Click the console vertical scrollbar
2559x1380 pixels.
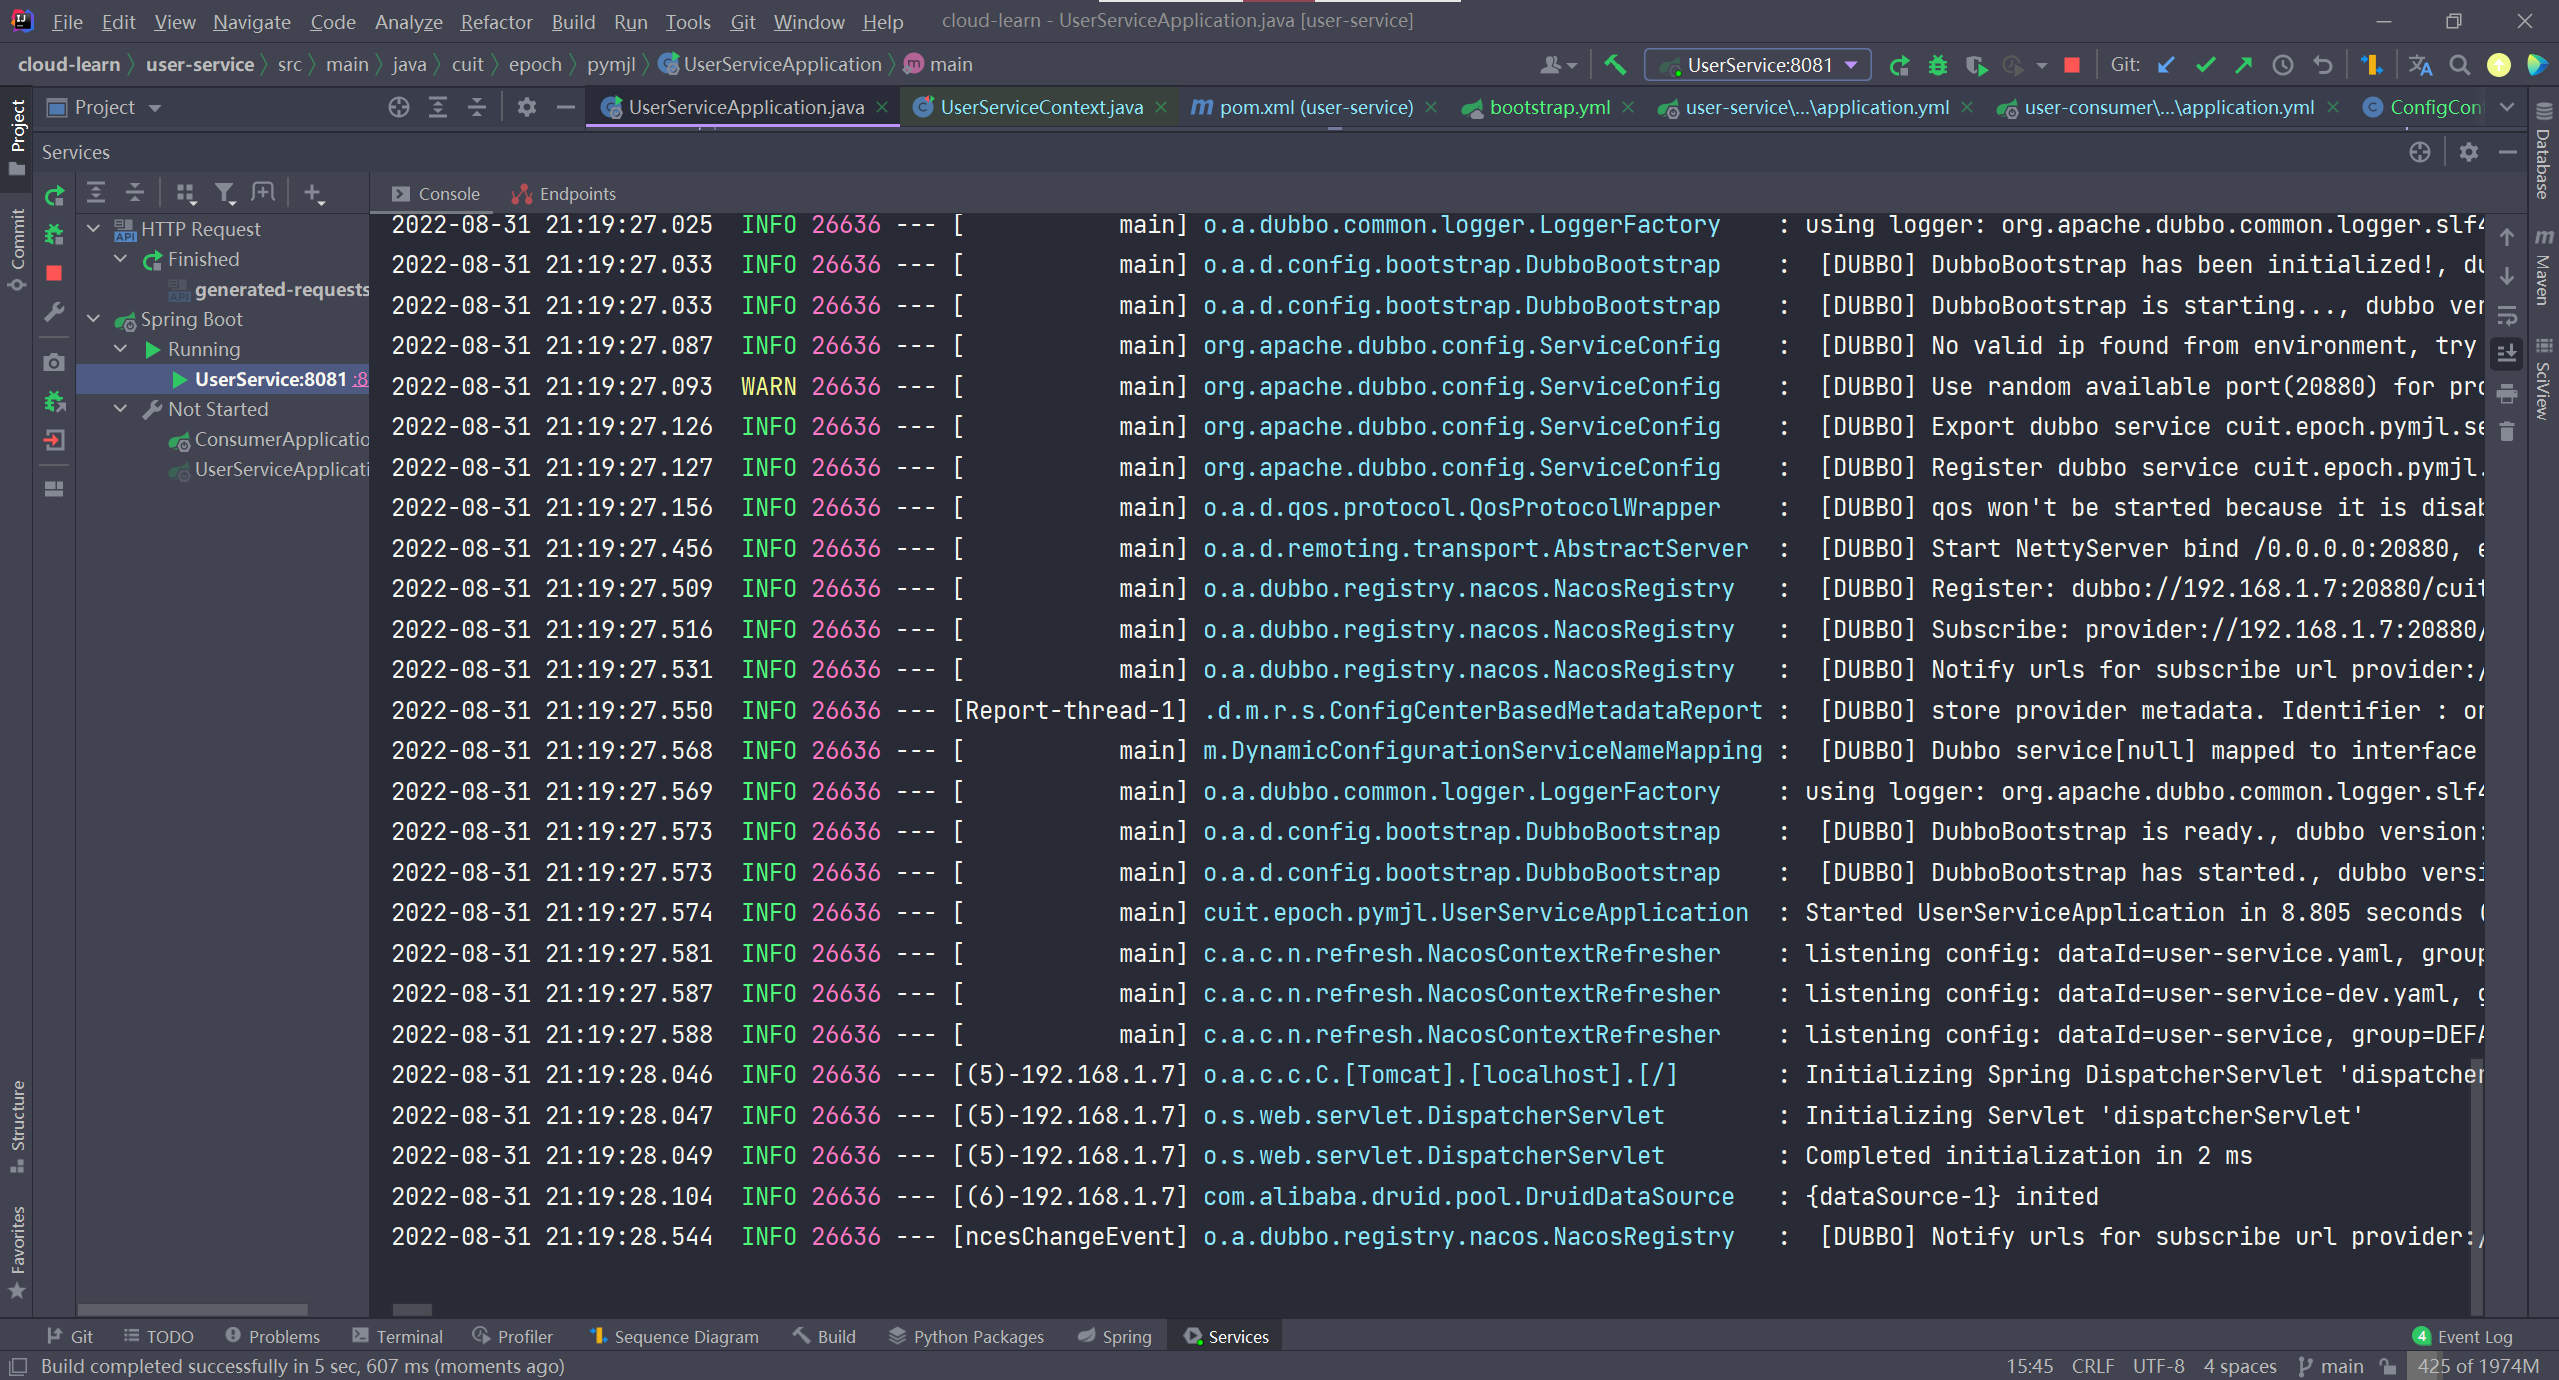pos(2477,1185)
